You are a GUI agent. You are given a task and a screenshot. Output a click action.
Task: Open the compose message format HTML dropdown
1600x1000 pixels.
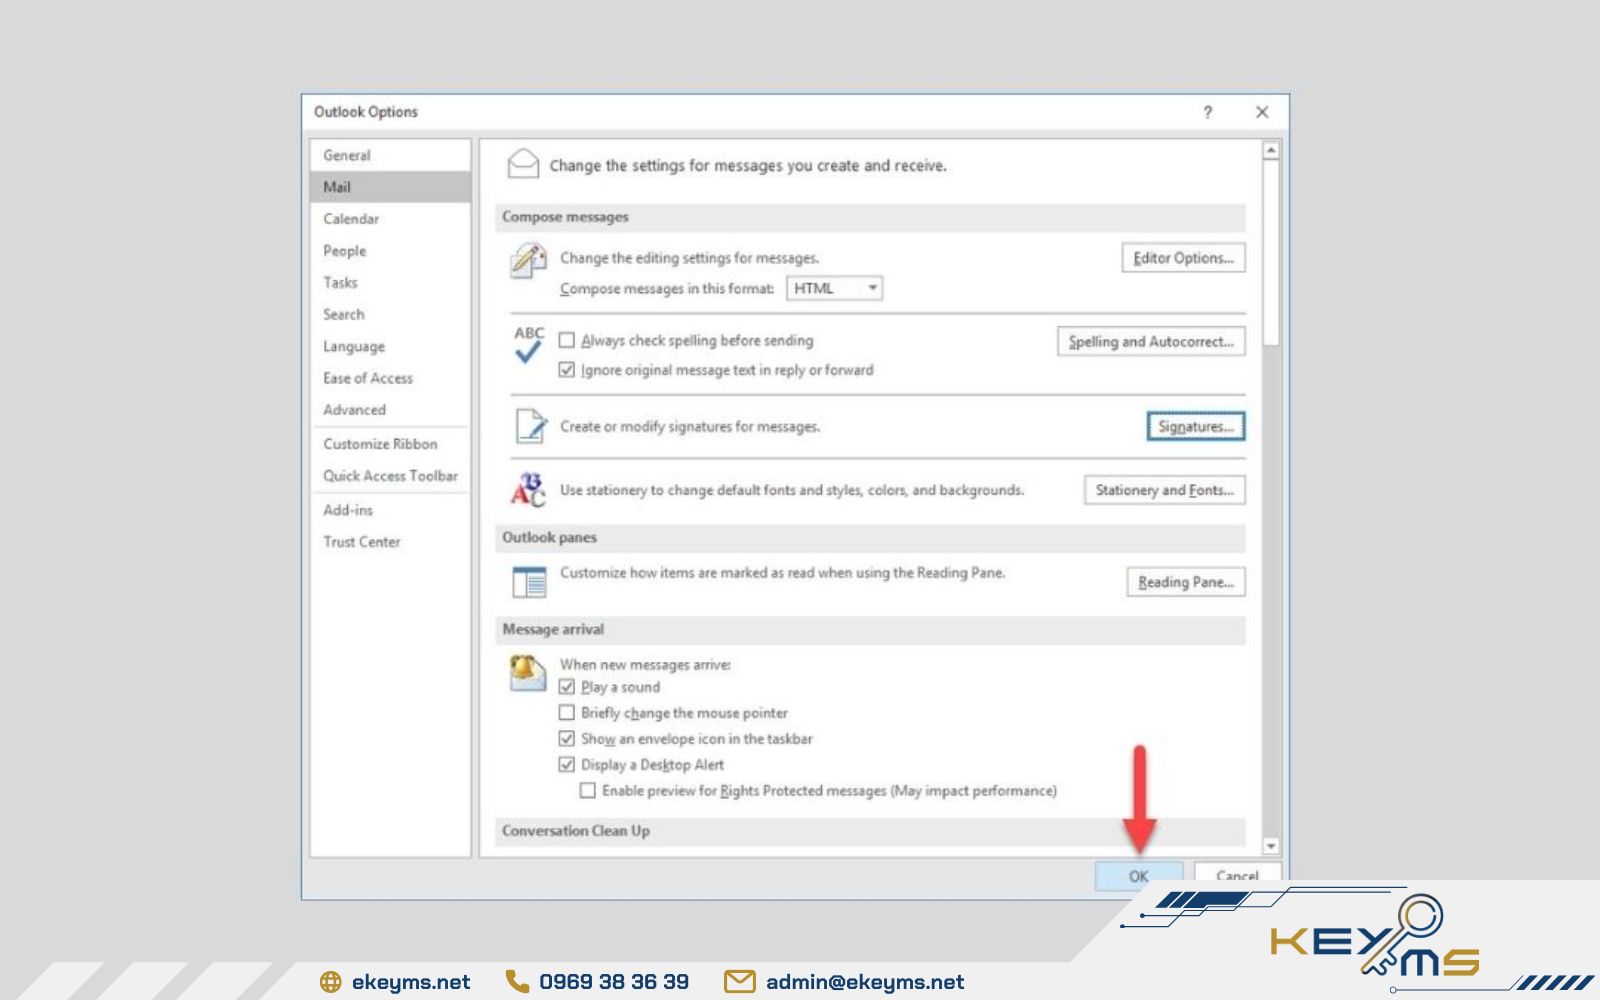click(x=835, y=288)
